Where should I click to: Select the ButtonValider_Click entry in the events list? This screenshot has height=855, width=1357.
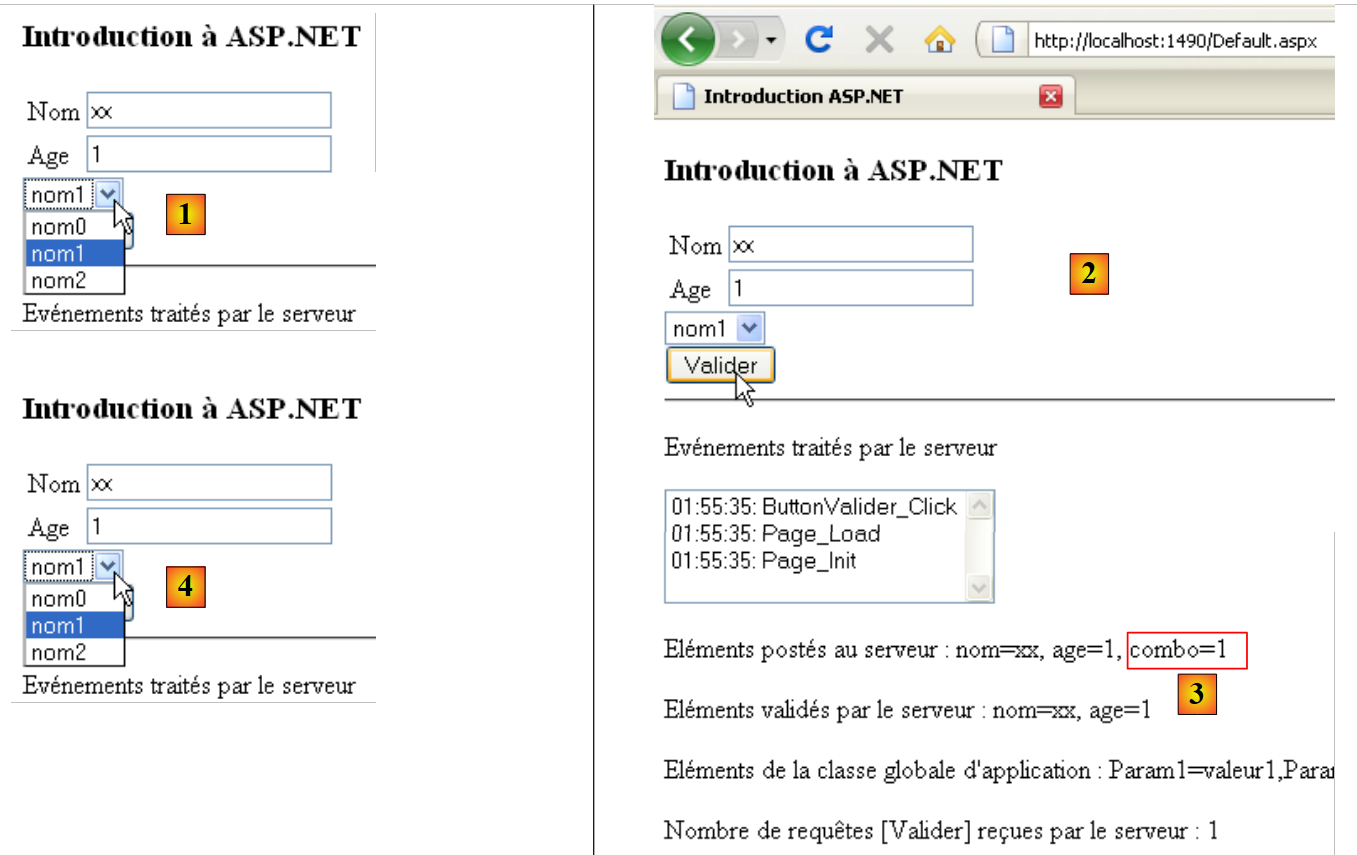[x=814, y=507]
